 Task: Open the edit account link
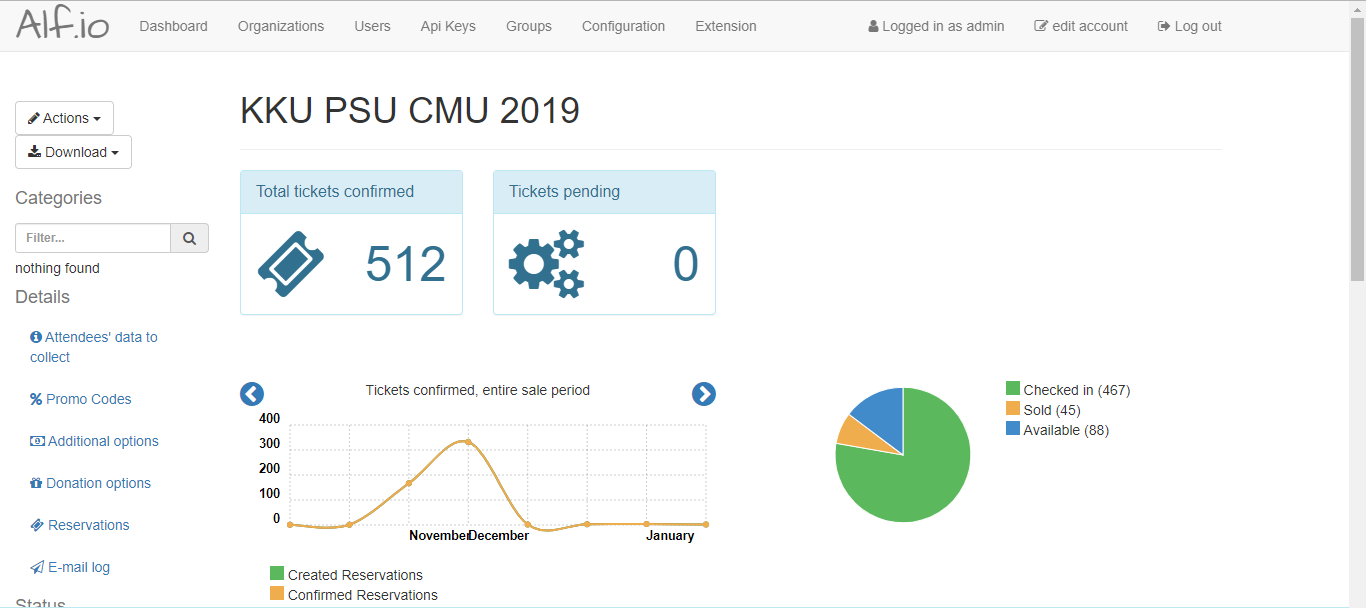pyautogui.click(x=1081, y=26)
